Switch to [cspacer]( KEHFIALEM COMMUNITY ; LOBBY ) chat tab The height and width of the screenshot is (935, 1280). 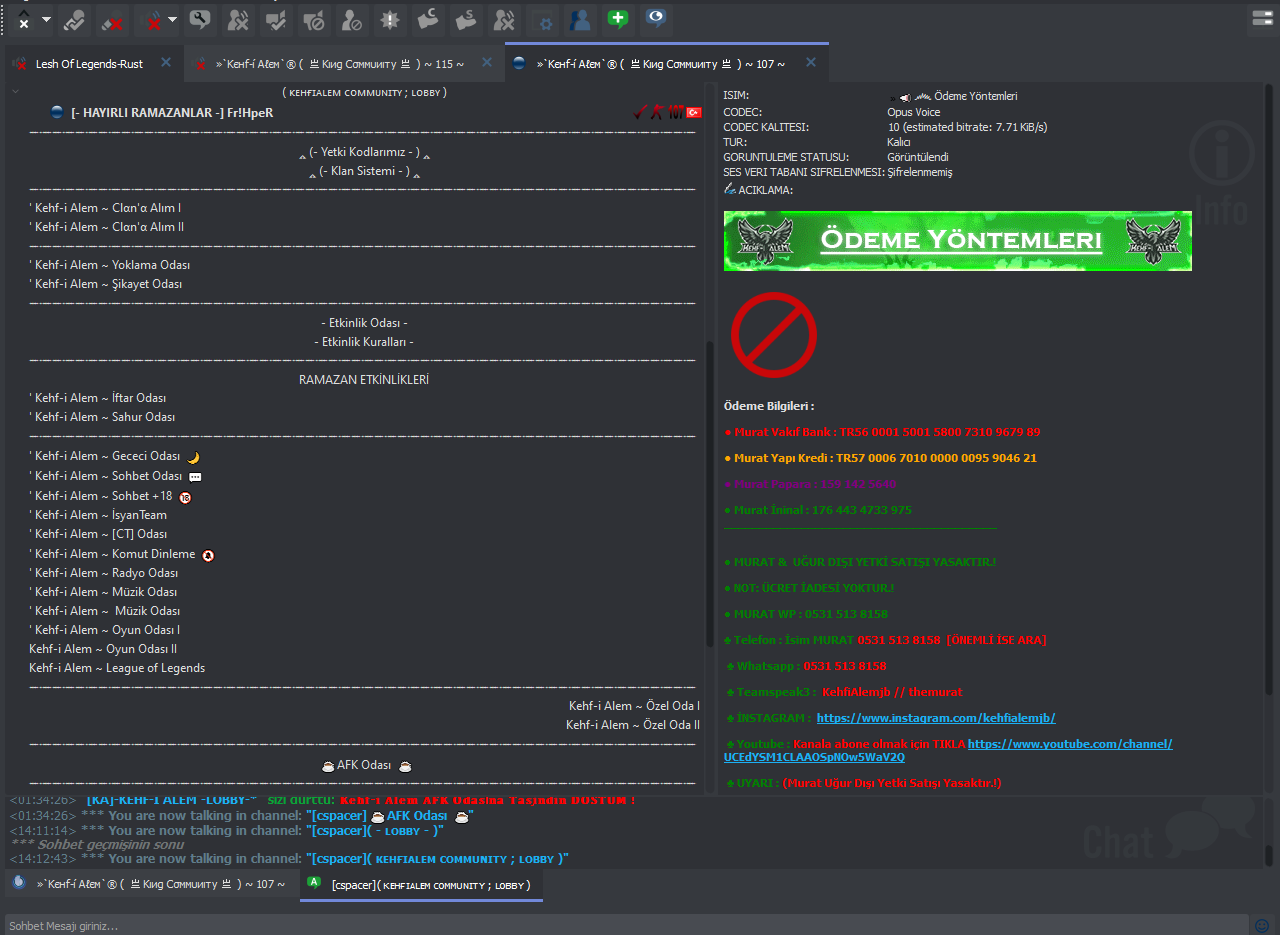pos(421,885)
